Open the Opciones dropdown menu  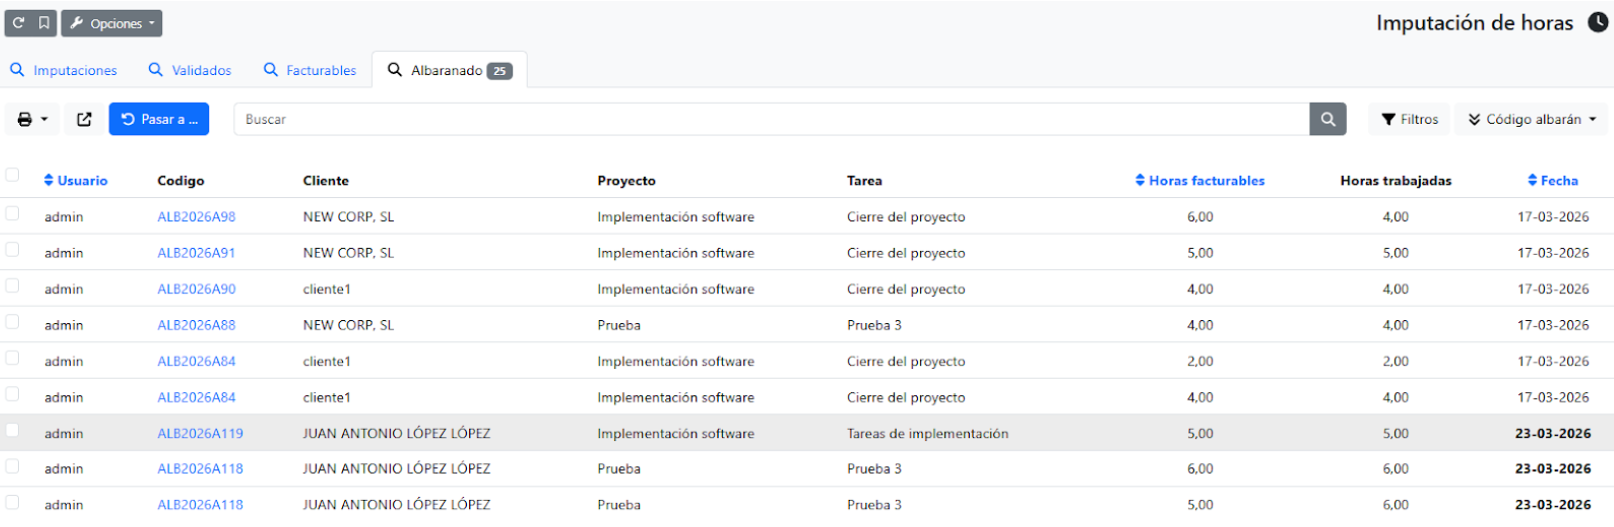[112, 23]
